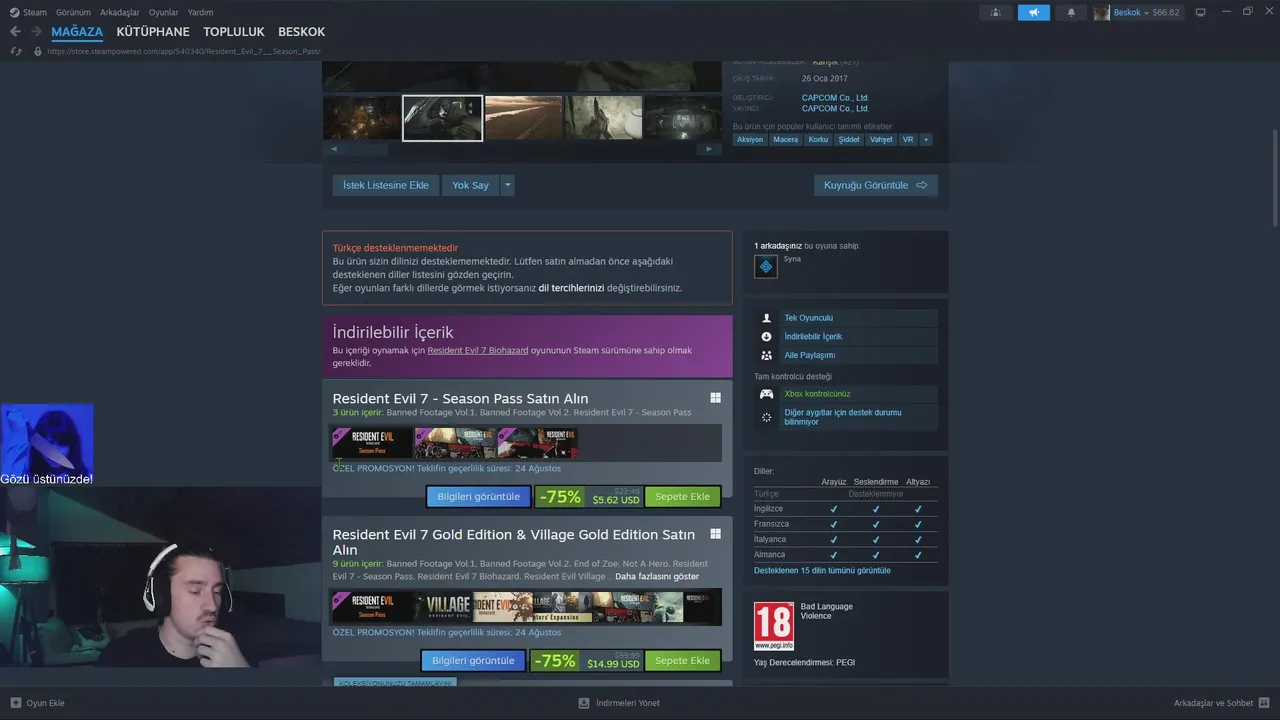
Task: Click the page's vertical scrollbar
Action: pos(1275,144)
